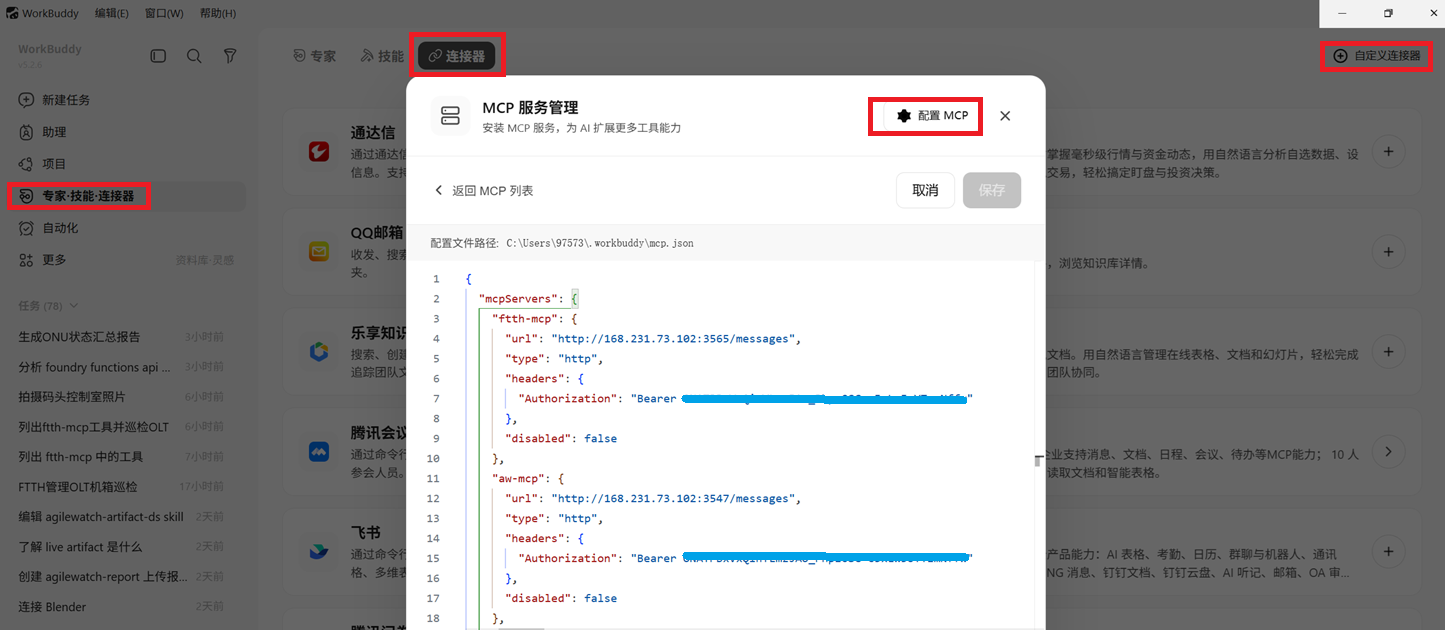This screenshot has width=1445, height=630.
Task: Expand 腾讯会议 details with the chevron arrow
Action: pos(1388,452)
